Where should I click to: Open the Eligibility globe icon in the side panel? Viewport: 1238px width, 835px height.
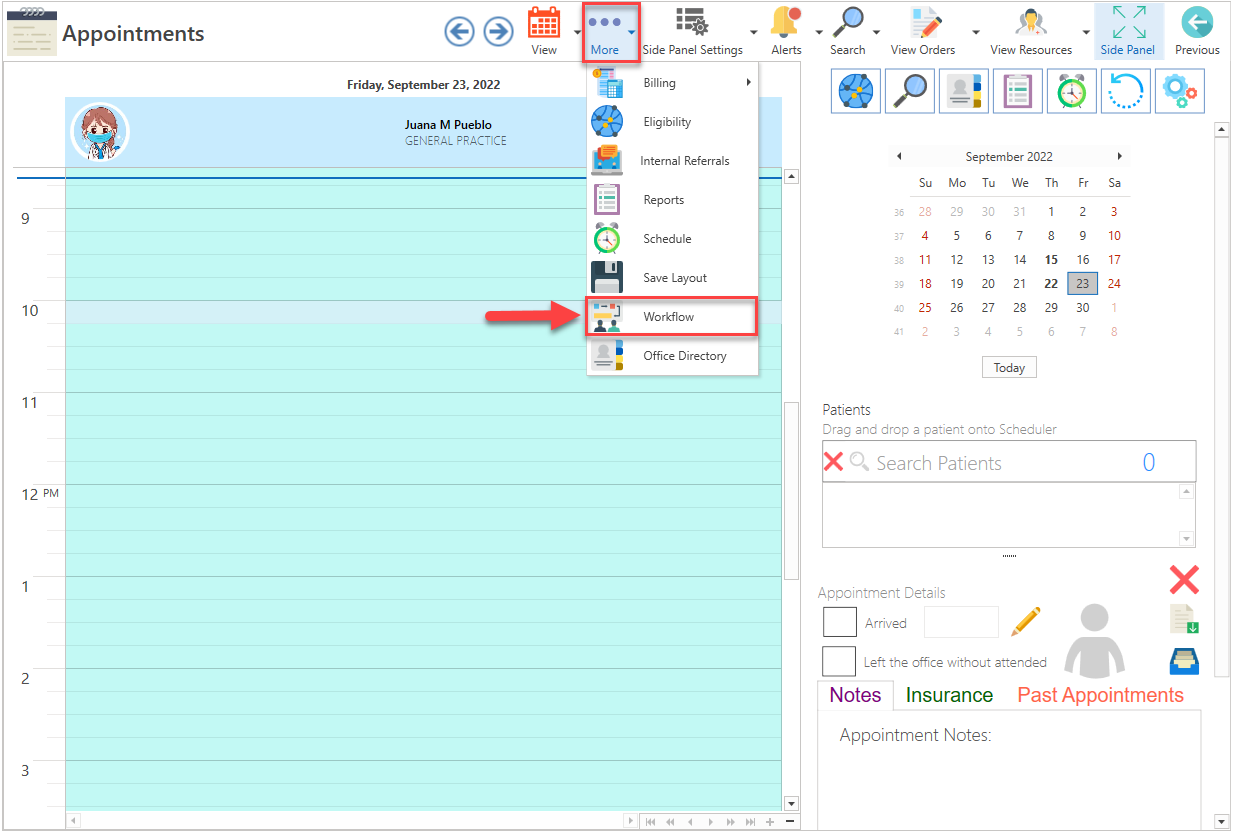point(855,91)
